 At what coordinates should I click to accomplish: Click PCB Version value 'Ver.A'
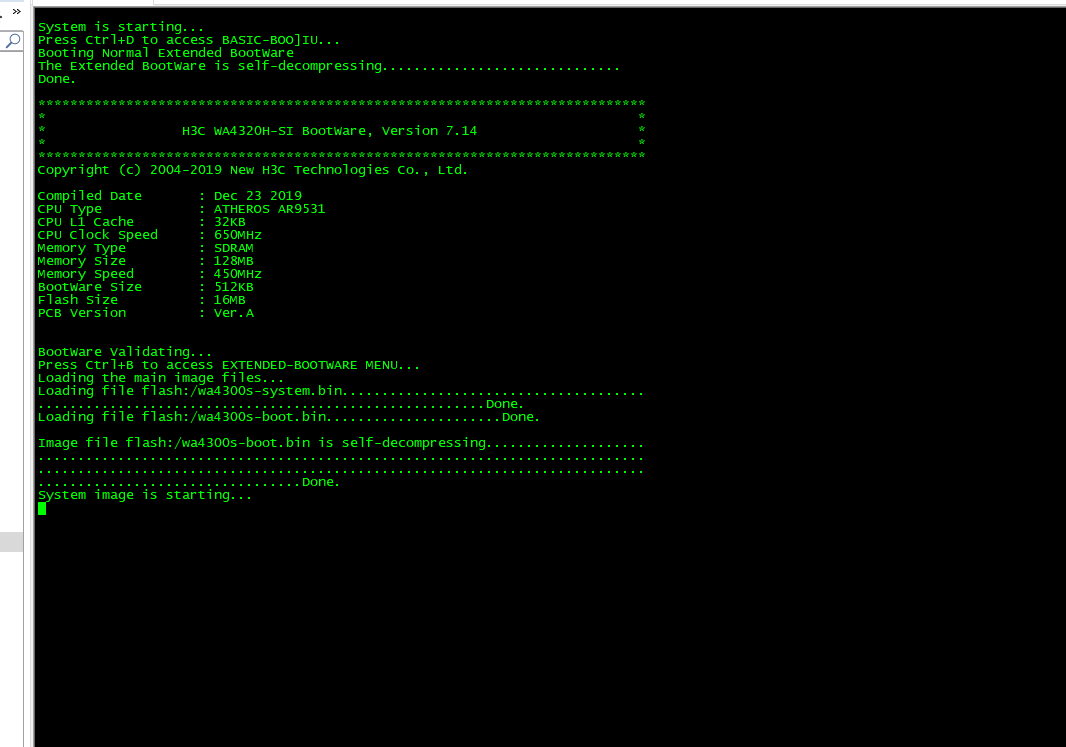pyautogui.click(x=234, y=313)
